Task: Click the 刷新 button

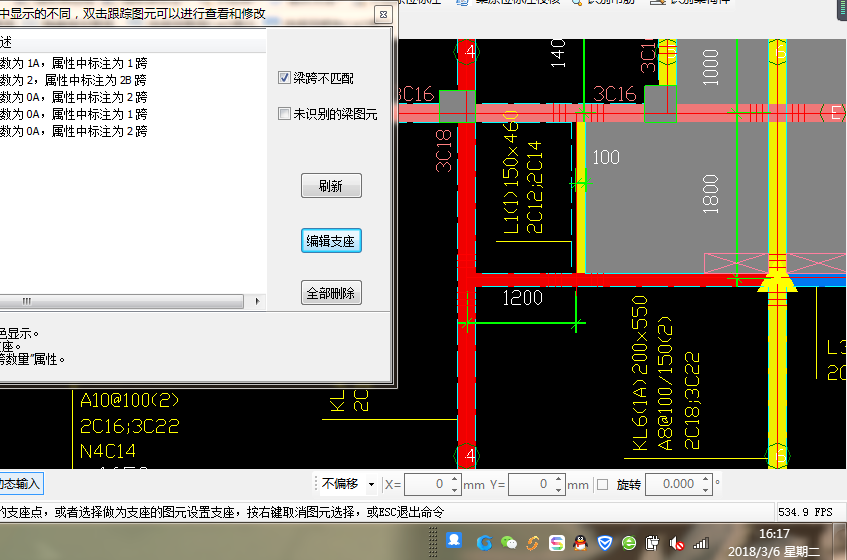Action: (x=331, y=186)
